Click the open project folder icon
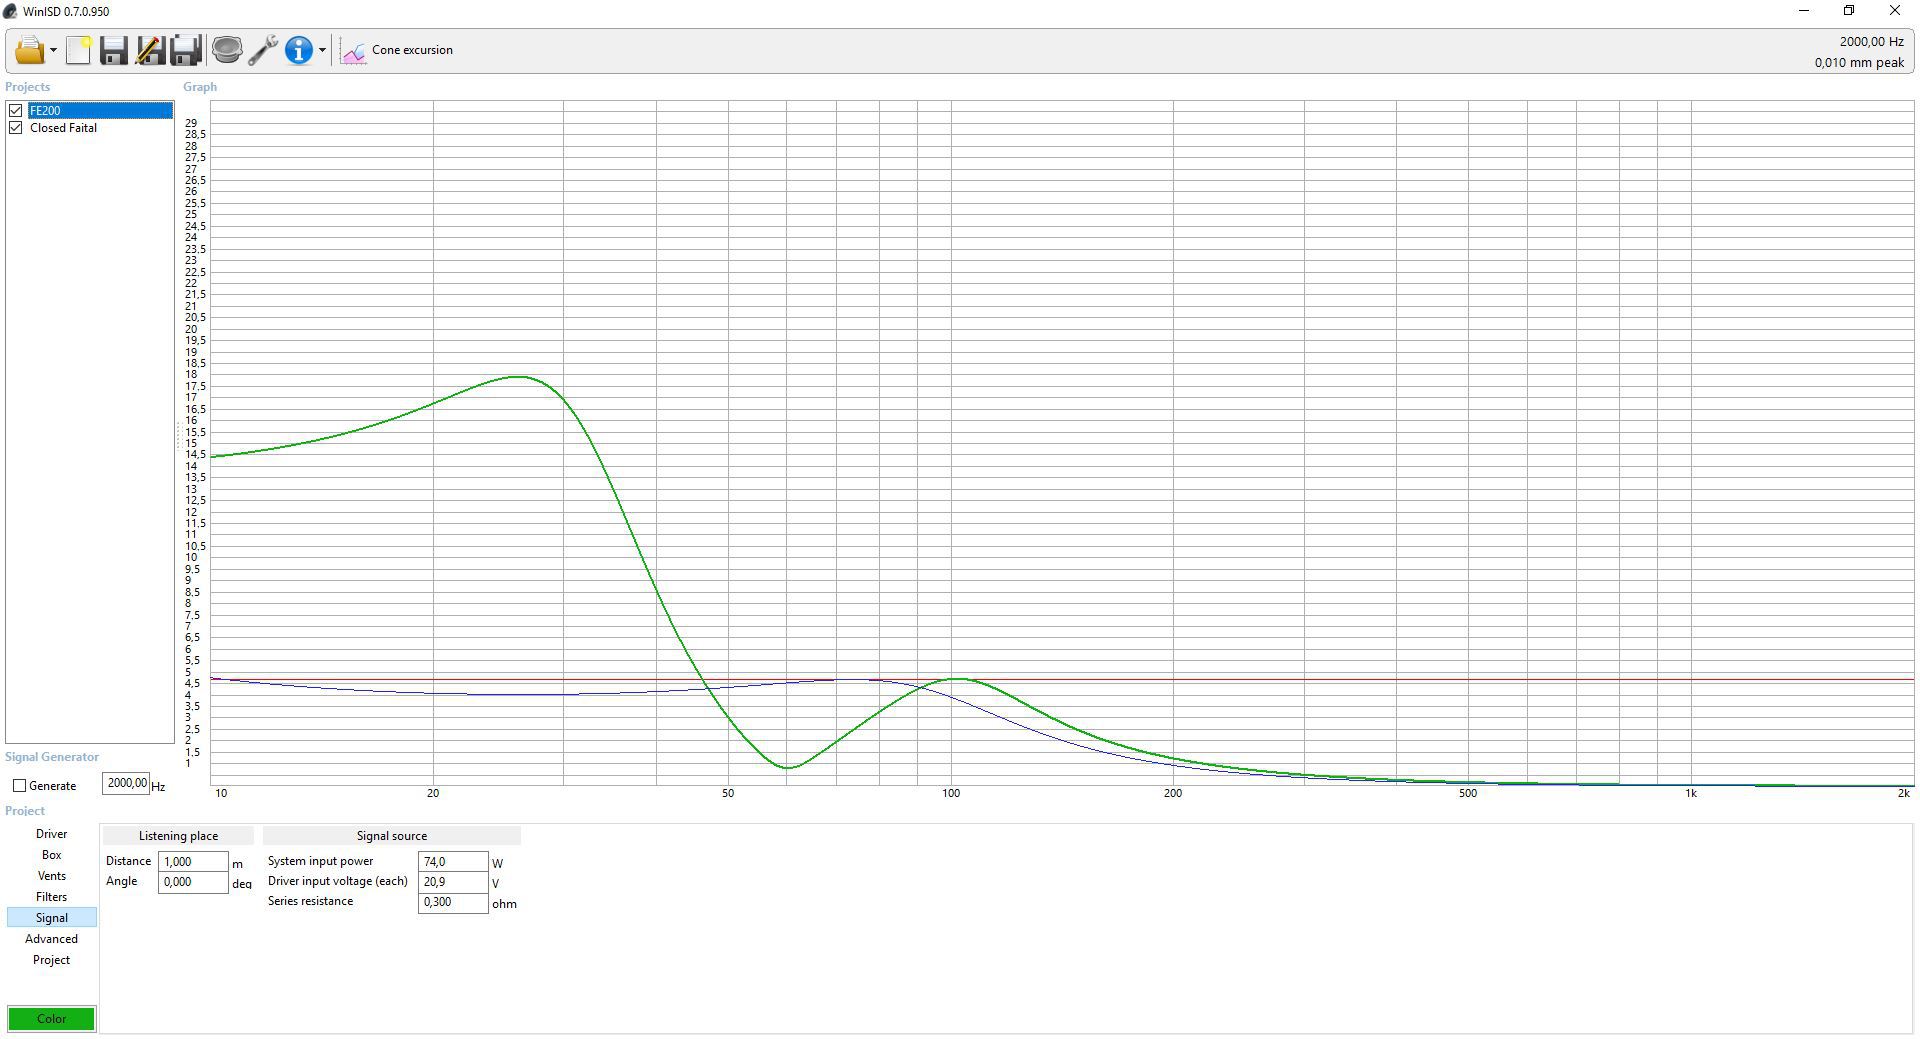 [28, 50]
